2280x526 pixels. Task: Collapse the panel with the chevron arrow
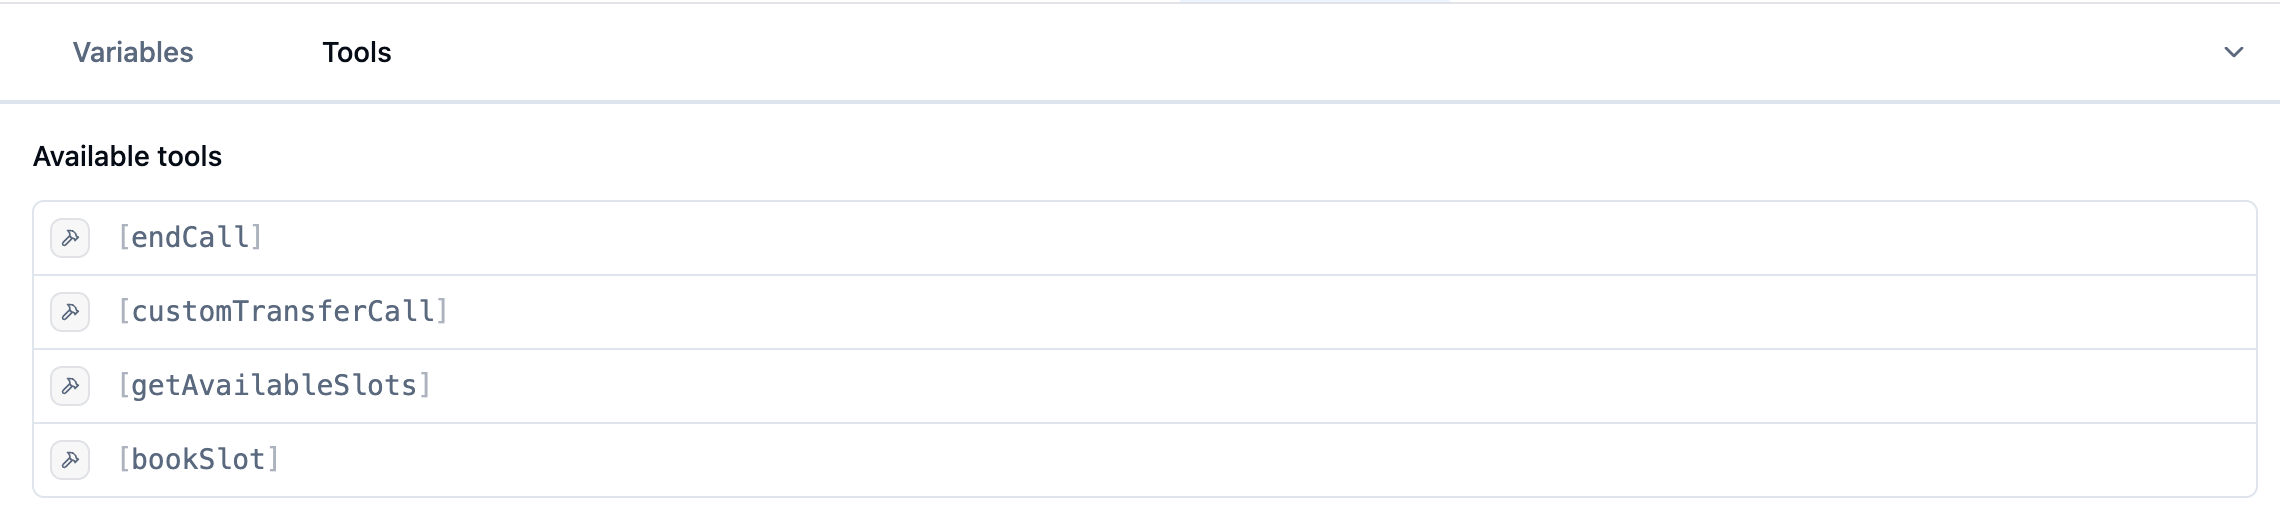(x=2233, y=52)
